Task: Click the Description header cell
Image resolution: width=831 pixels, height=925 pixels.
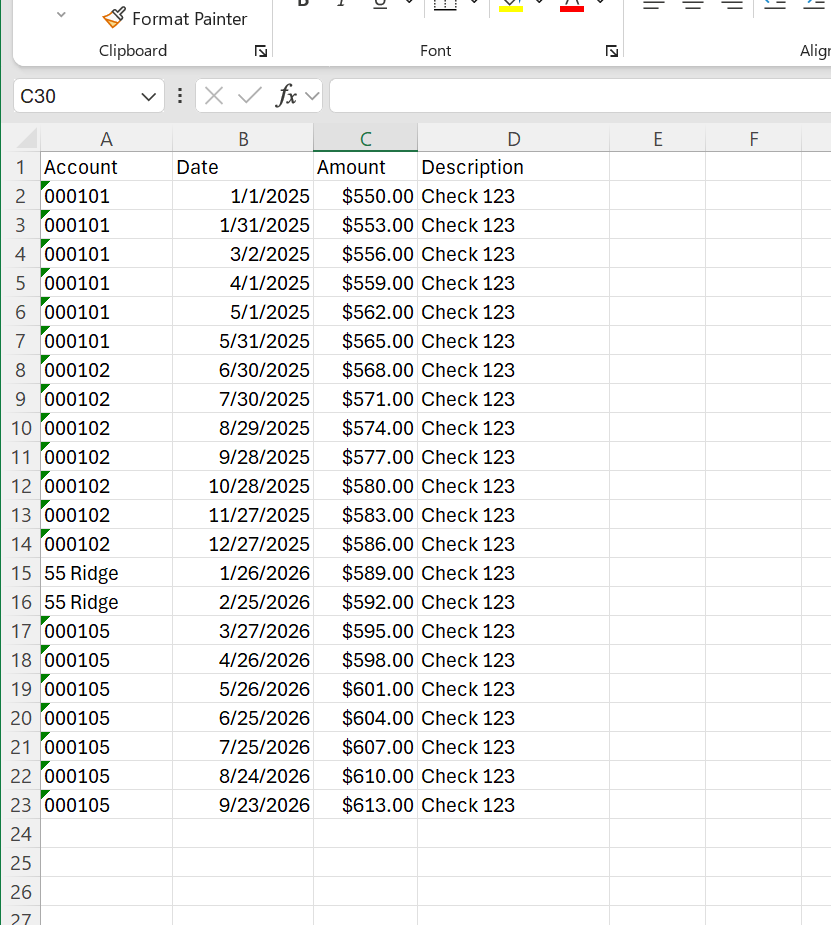Action: click(514, 167)
